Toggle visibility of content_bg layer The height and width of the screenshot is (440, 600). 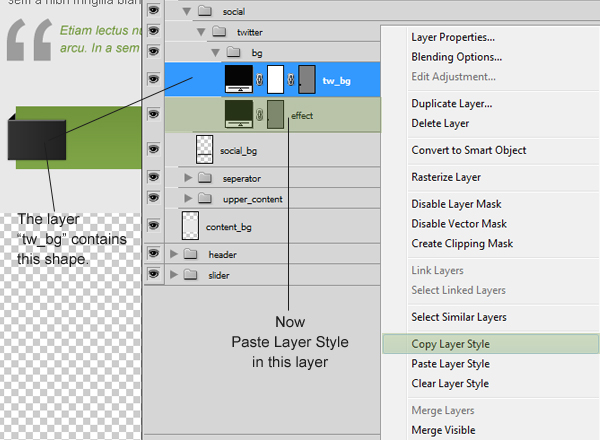[x=153, y=225]
